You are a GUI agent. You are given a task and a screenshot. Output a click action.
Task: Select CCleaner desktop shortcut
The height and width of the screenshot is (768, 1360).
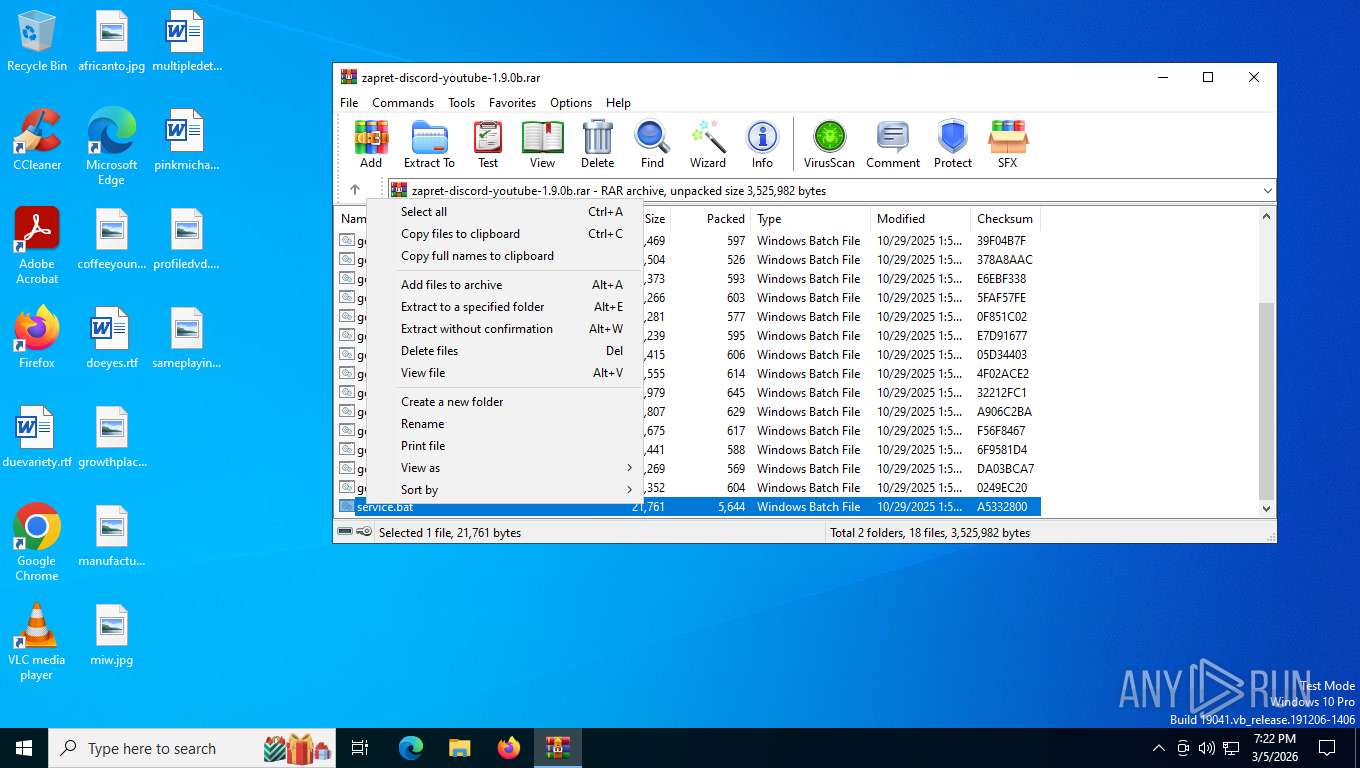point(37,140)
